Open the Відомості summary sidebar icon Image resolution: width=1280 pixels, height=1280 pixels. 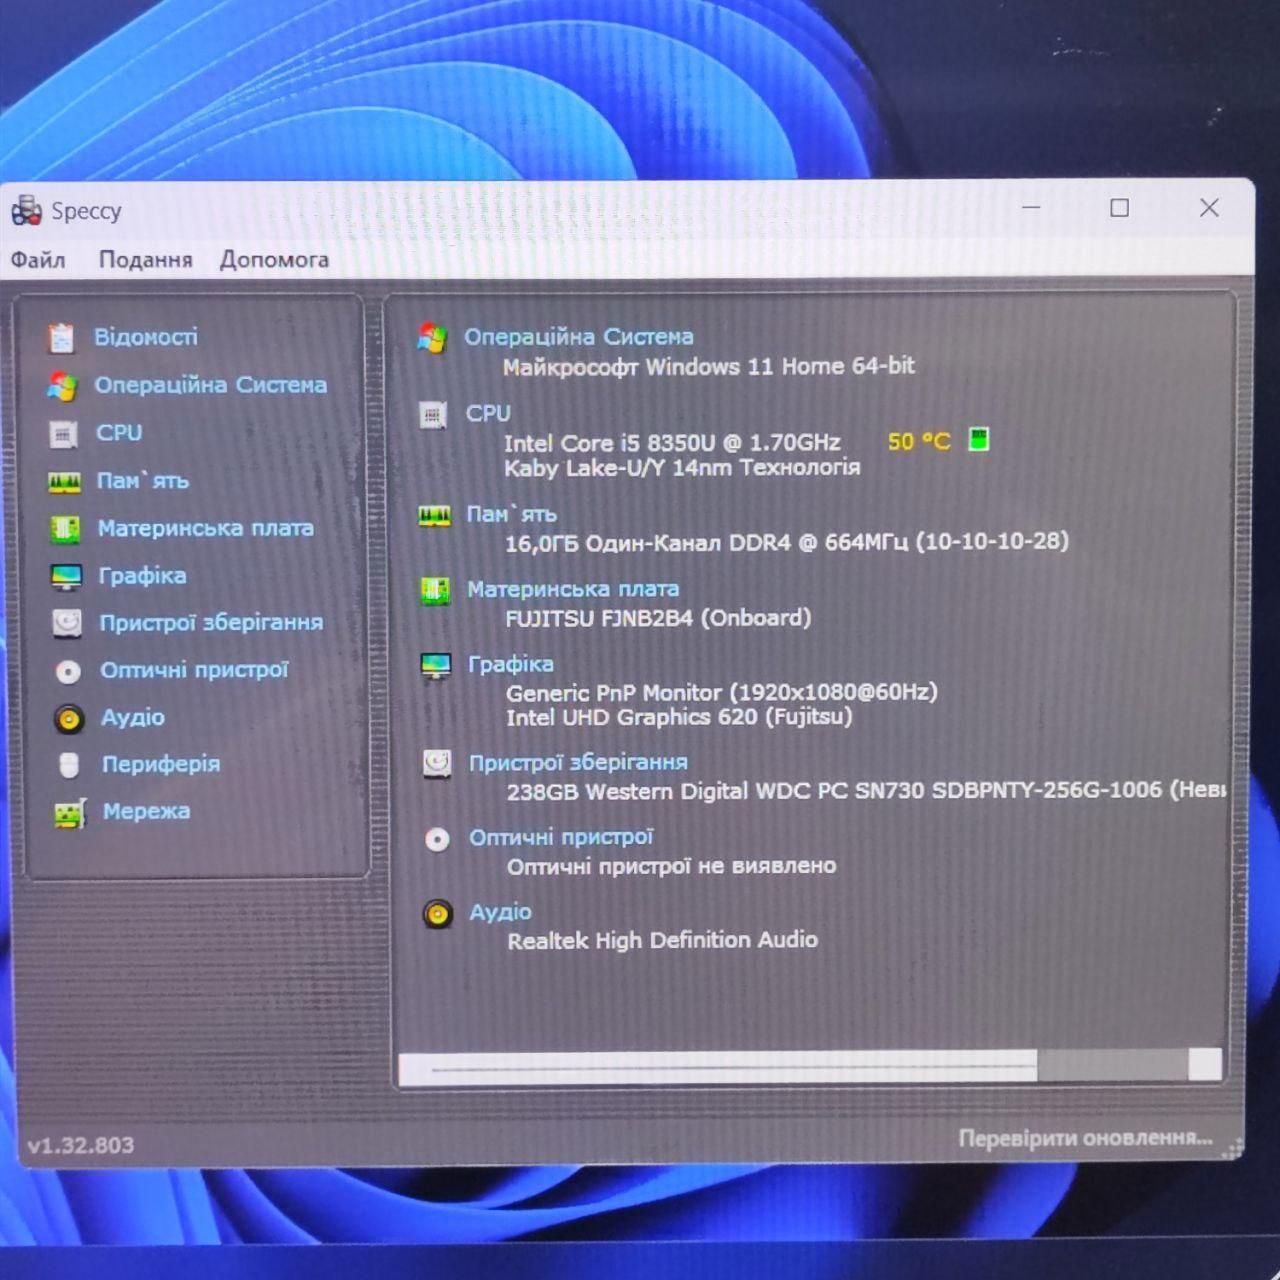click(61, 338)
